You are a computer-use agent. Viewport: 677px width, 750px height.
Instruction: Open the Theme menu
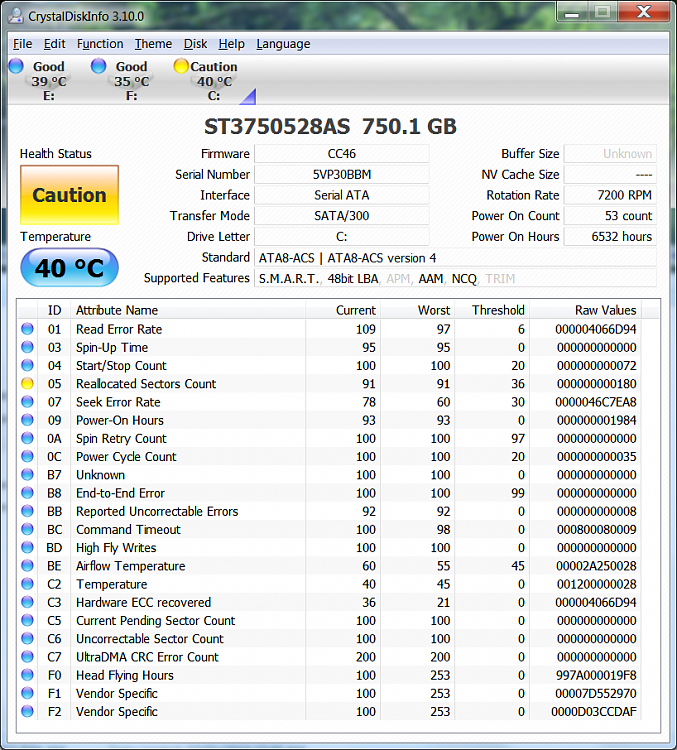[153, 44]
